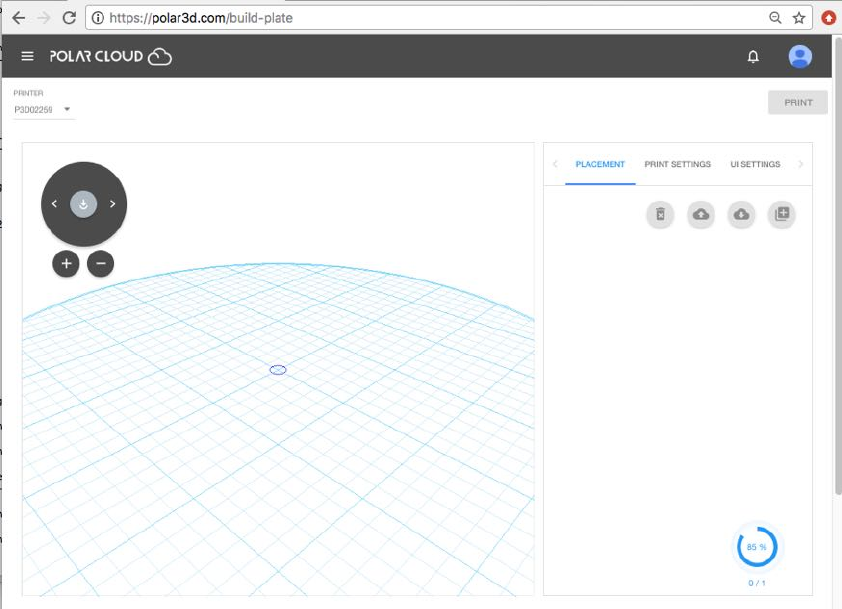
Task: Click the 85 % progress circle
Action: pyautogui.click(x=757, y=547)
